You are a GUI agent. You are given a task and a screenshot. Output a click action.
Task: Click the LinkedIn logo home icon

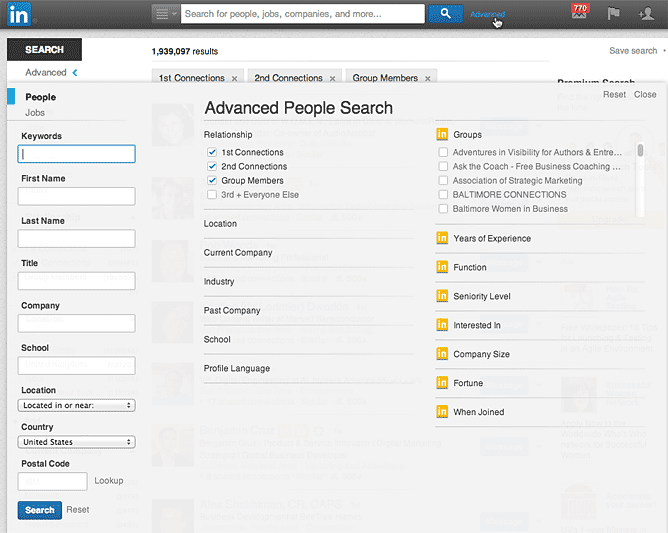click(19, 14)
